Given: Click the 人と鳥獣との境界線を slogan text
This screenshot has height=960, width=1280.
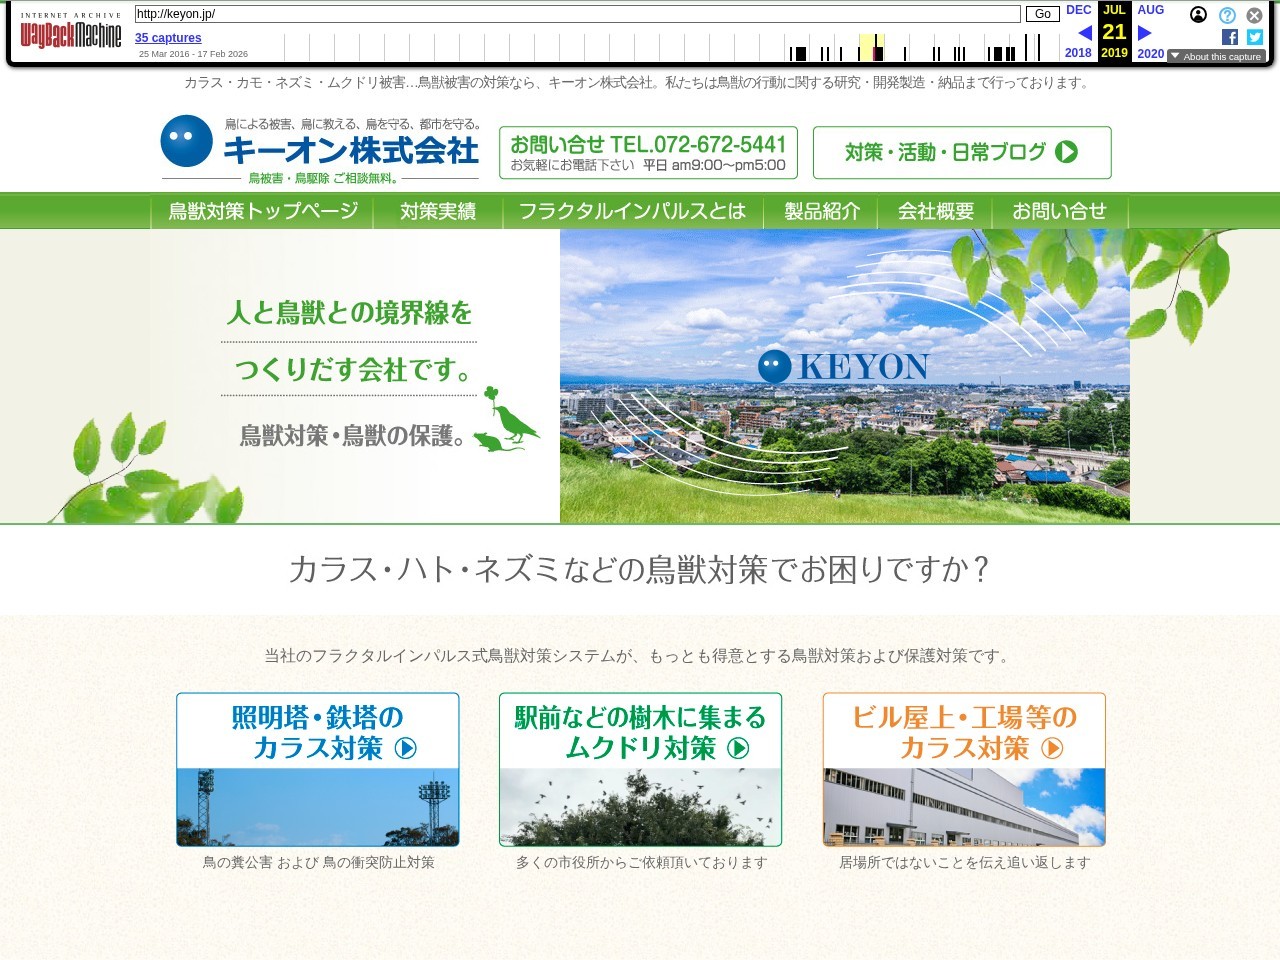Looking at the screenshot, I should [349, 313].
